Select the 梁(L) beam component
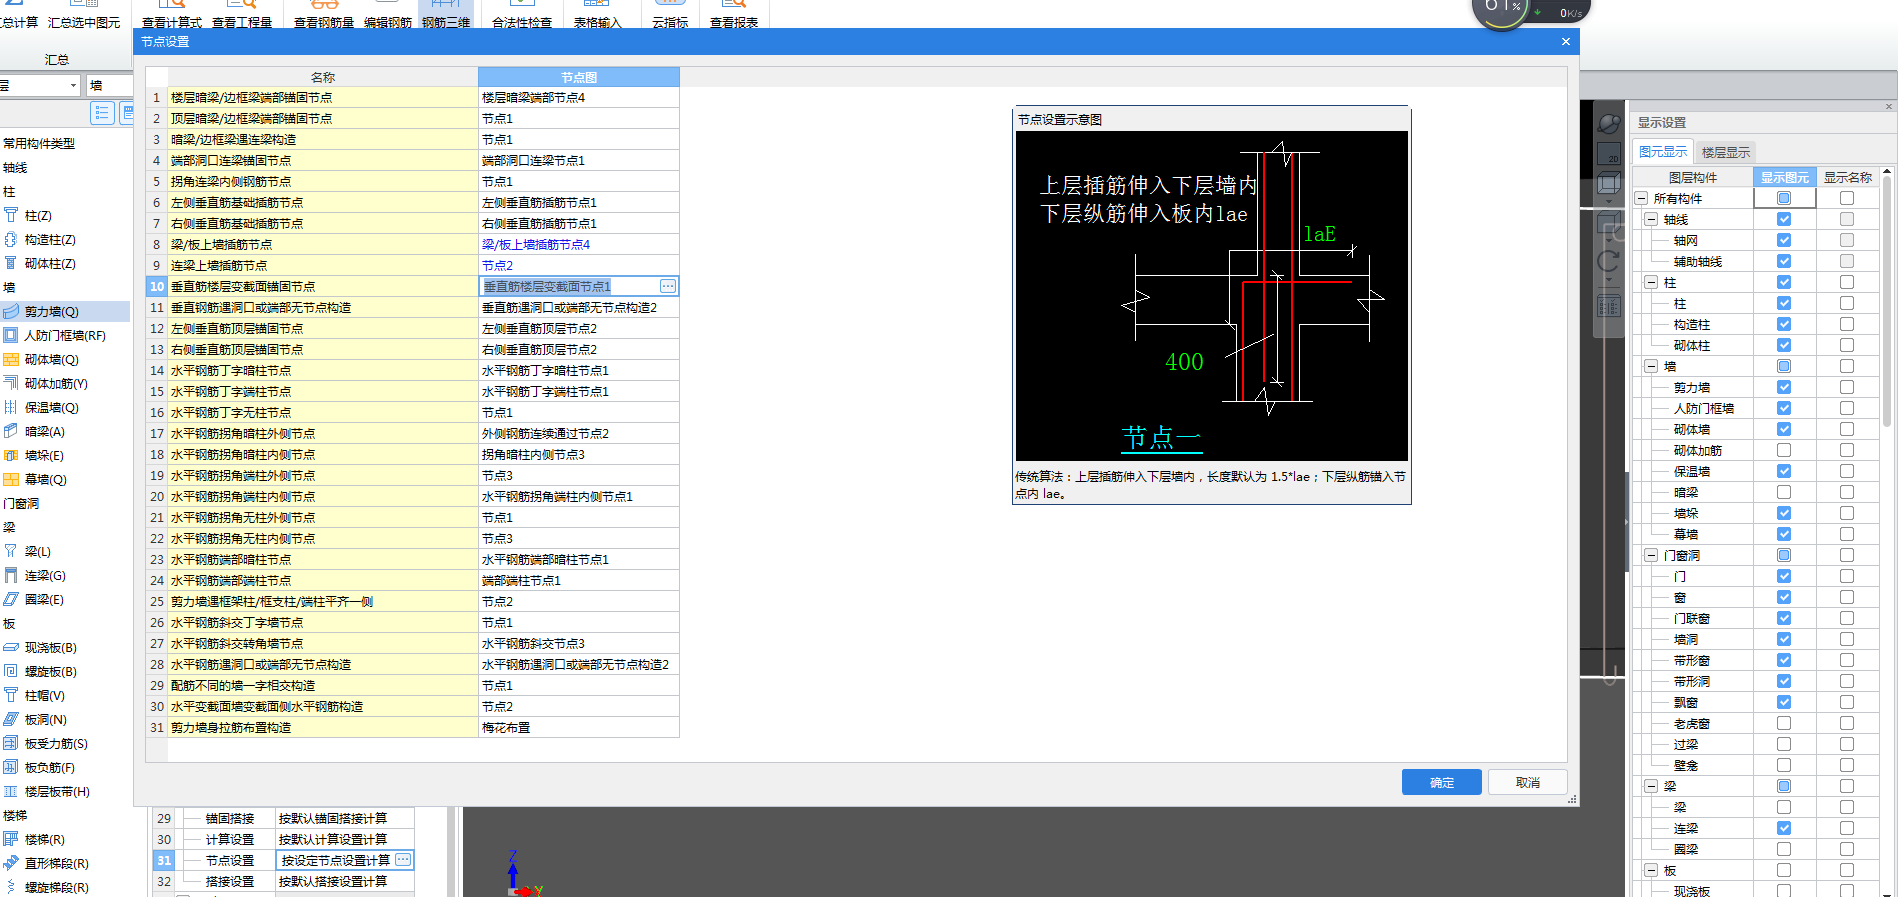The width and height of the screenshot is (1898, 897). 37,551
